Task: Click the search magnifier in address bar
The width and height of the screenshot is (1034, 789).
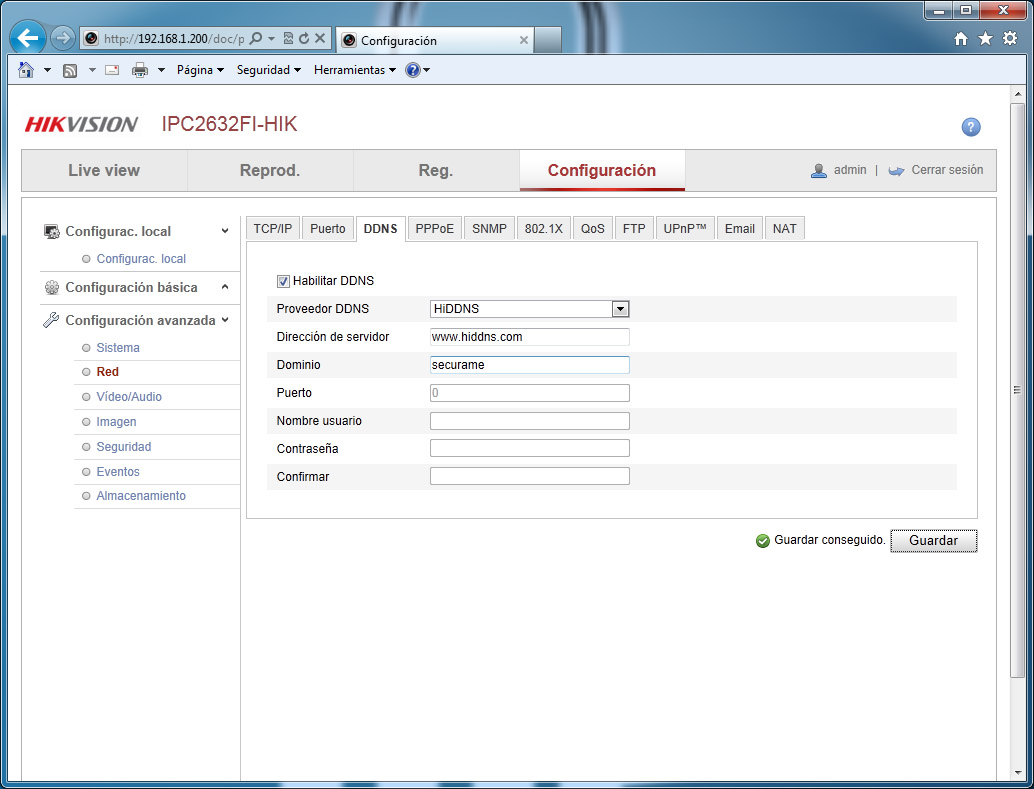Action: pyautogui.click(x=257, y=38)
